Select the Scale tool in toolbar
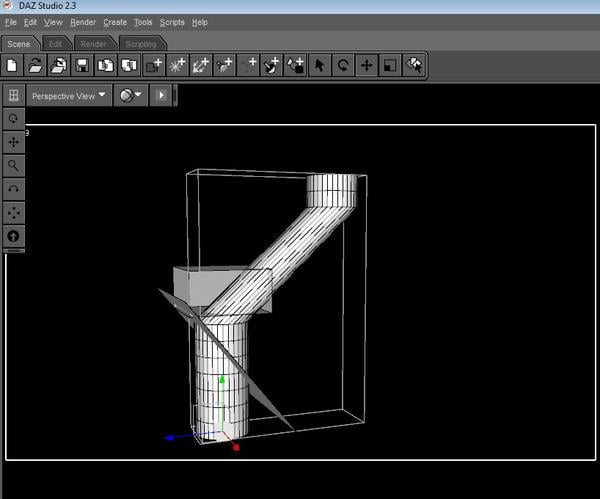This screenshot has width=600, height=499. coord(390,65)
